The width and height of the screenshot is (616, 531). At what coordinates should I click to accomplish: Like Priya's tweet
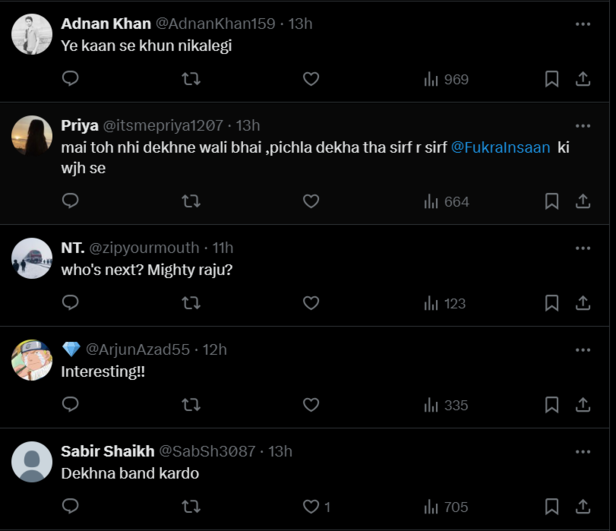(311, 201)
